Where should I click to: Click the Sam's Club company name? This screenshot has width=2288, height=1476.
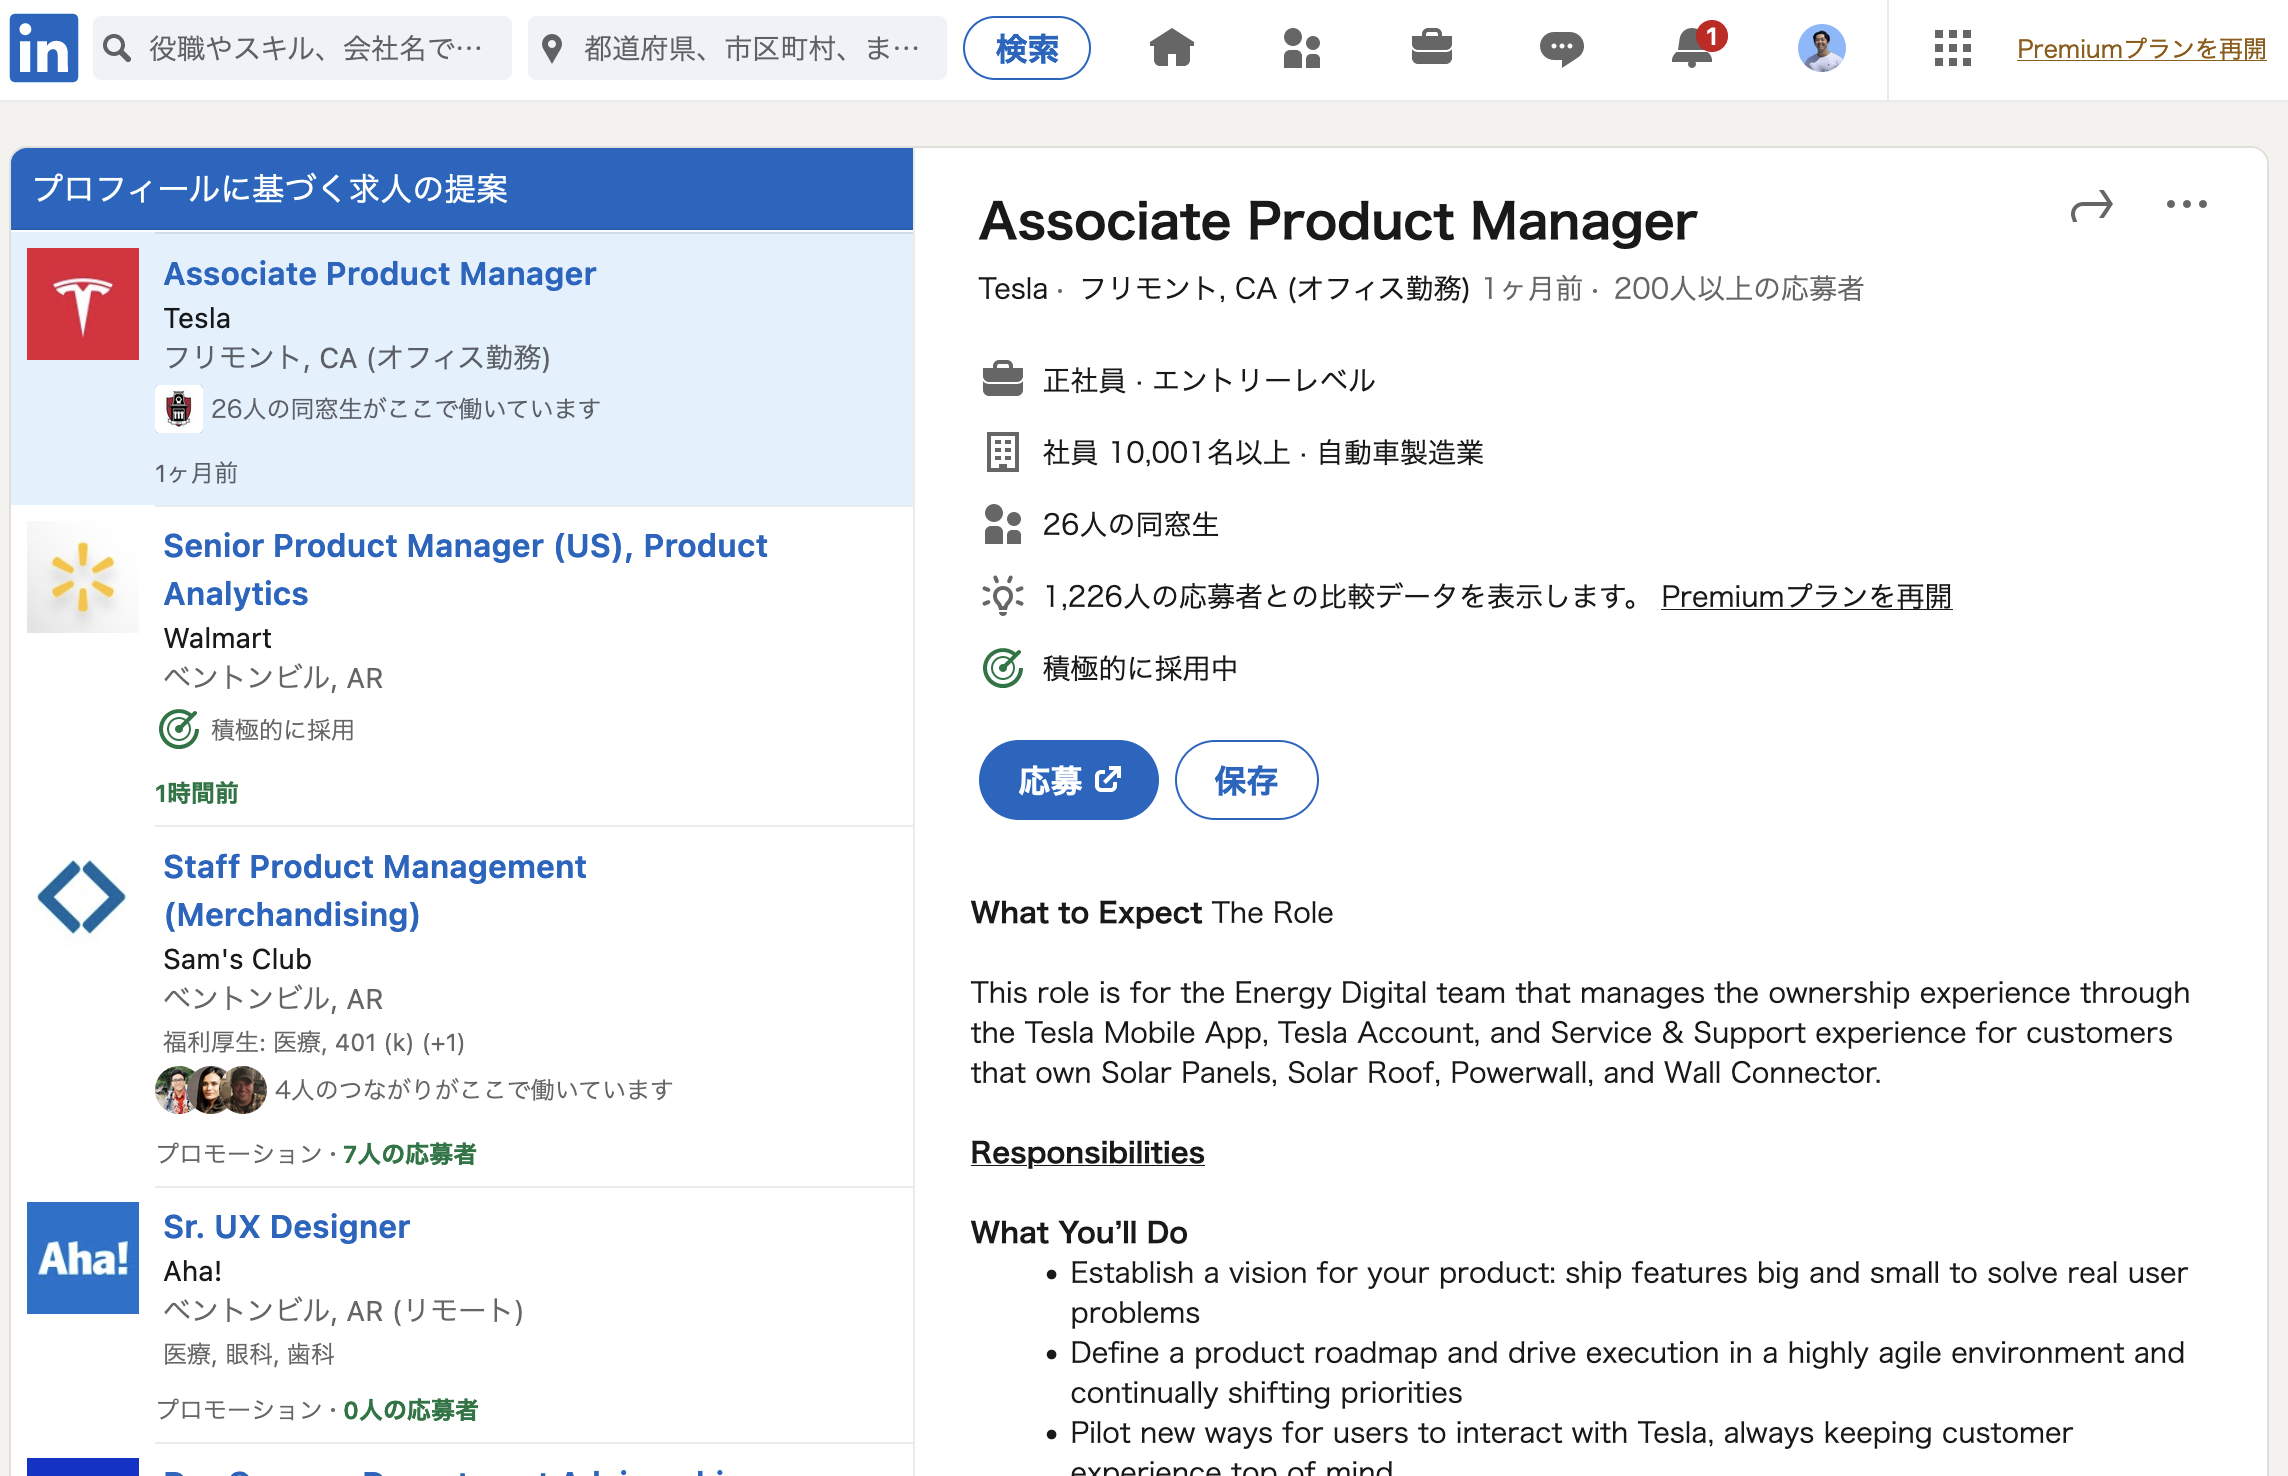click(237, 959)
